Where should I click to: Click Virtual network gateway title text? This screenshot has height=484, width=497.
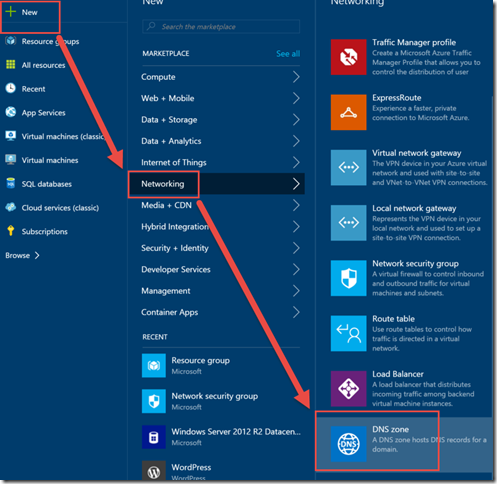(417, 153)
